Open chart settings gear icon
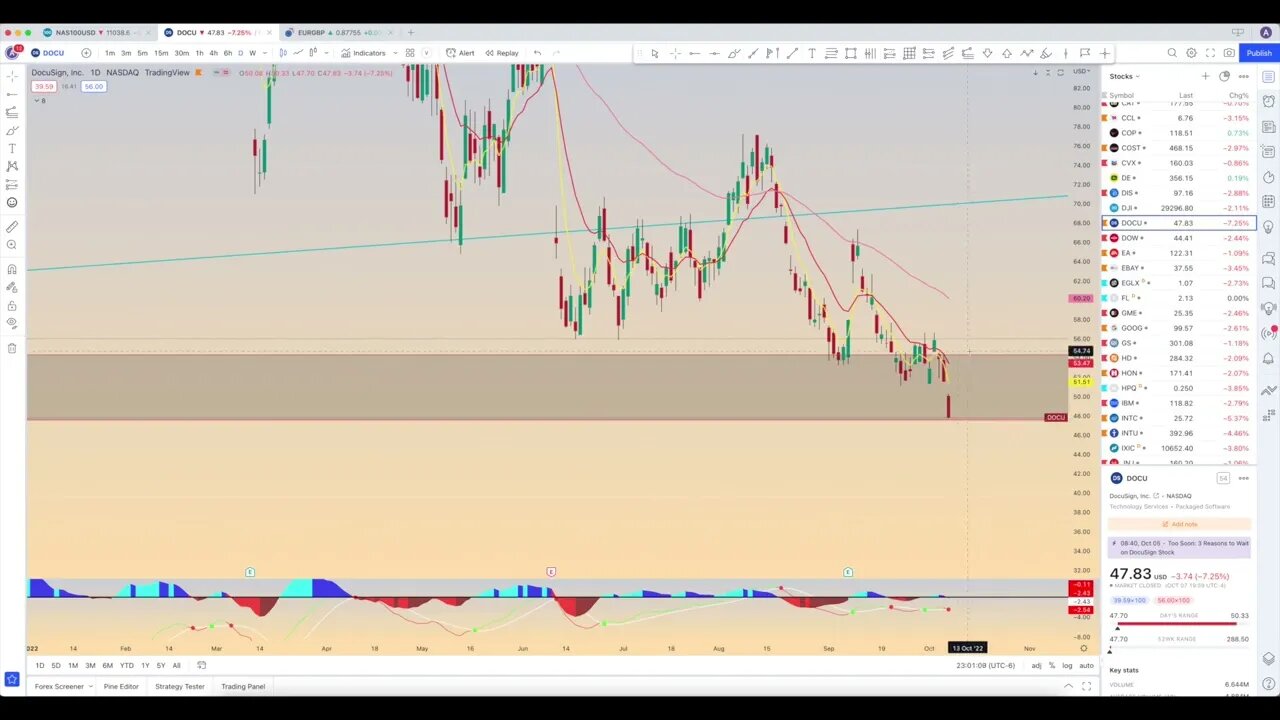The image size is (1280, 720). (1191, 53)
